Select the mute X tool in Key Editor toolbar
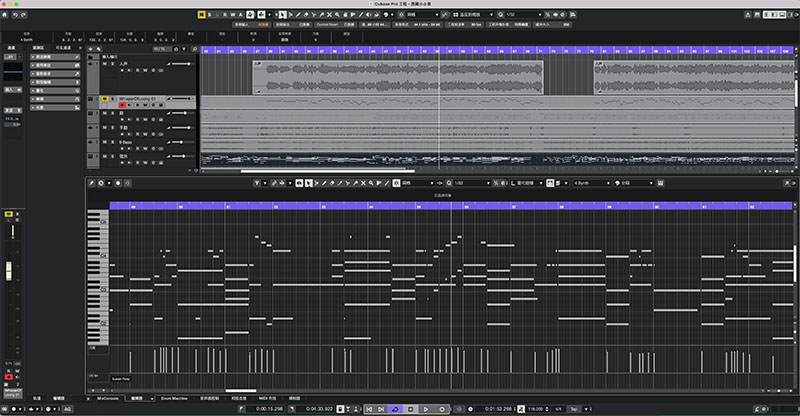 [363, 183]
